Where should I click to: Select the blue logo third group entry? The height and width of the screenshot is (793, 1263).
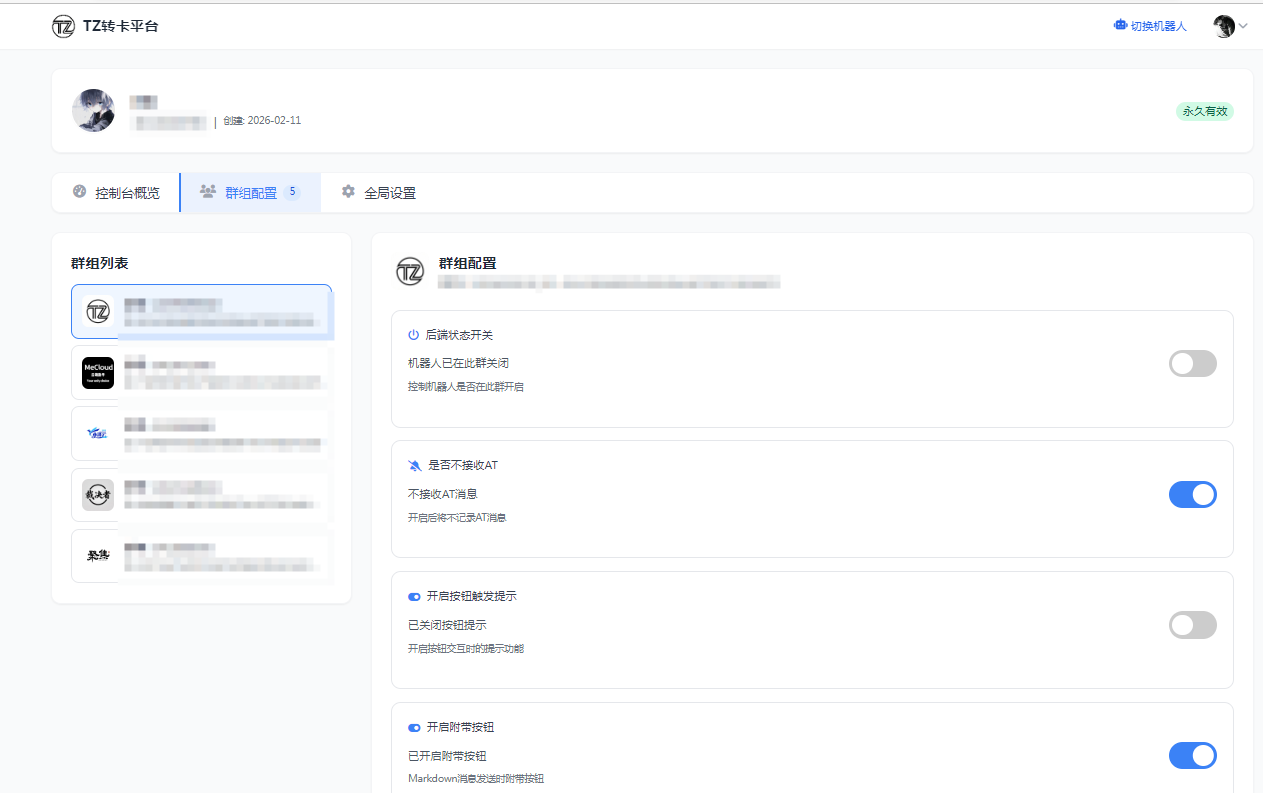point(98,434)
